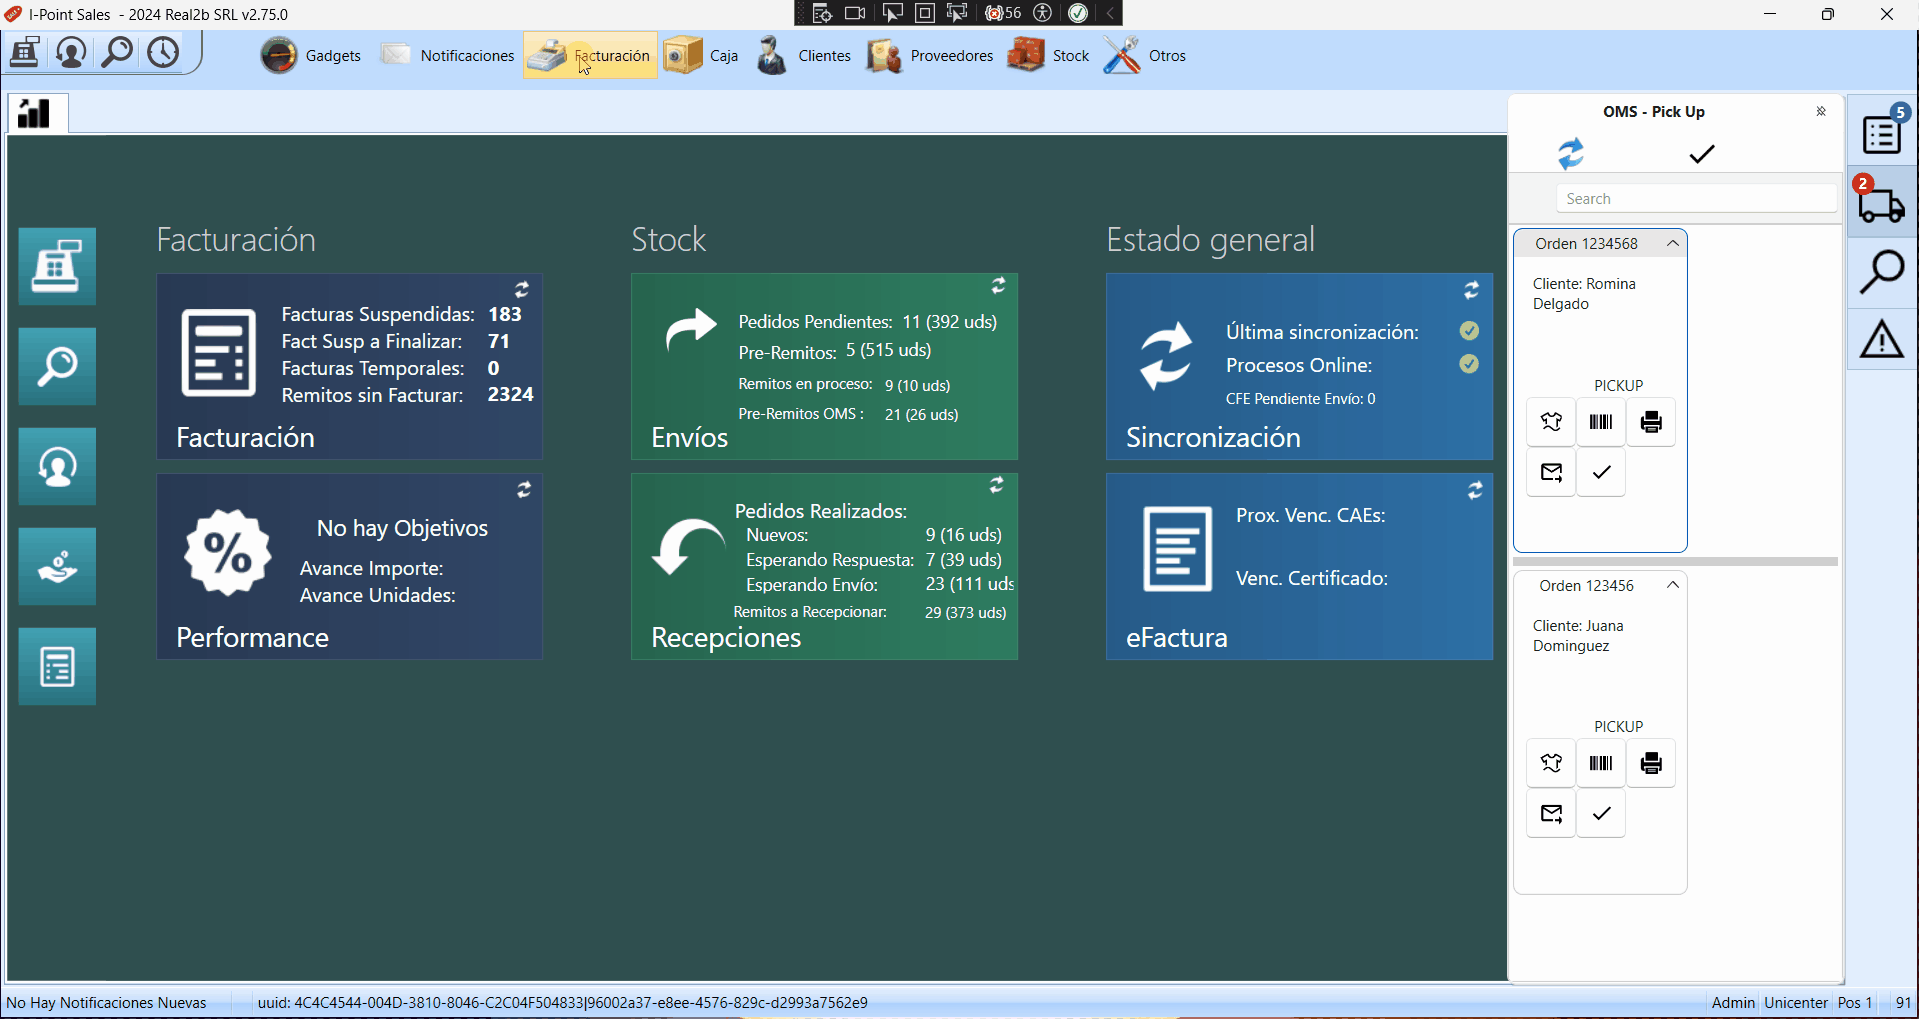
Task: Click the Procesos Online status check
Action: [x=1469, y=364]
